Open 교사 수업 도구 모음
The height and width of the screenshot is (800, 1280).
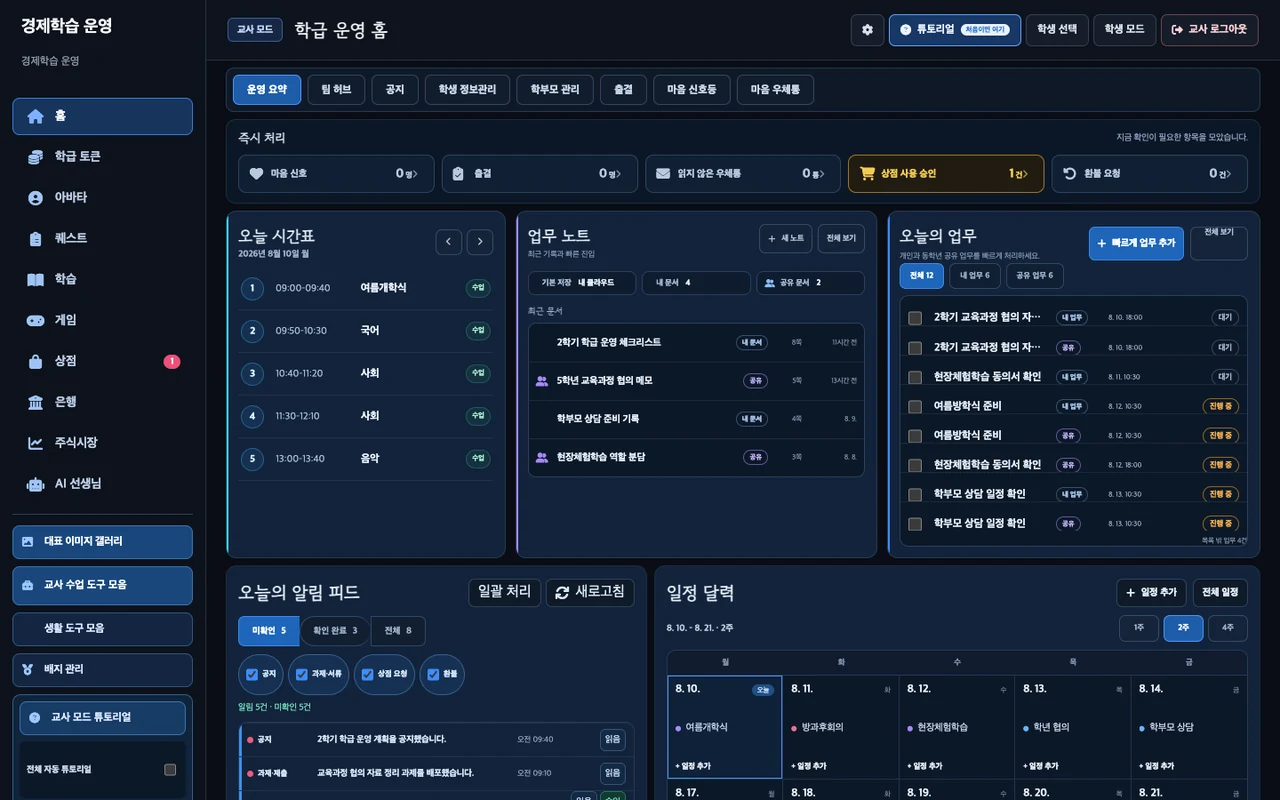click(102, 585)
